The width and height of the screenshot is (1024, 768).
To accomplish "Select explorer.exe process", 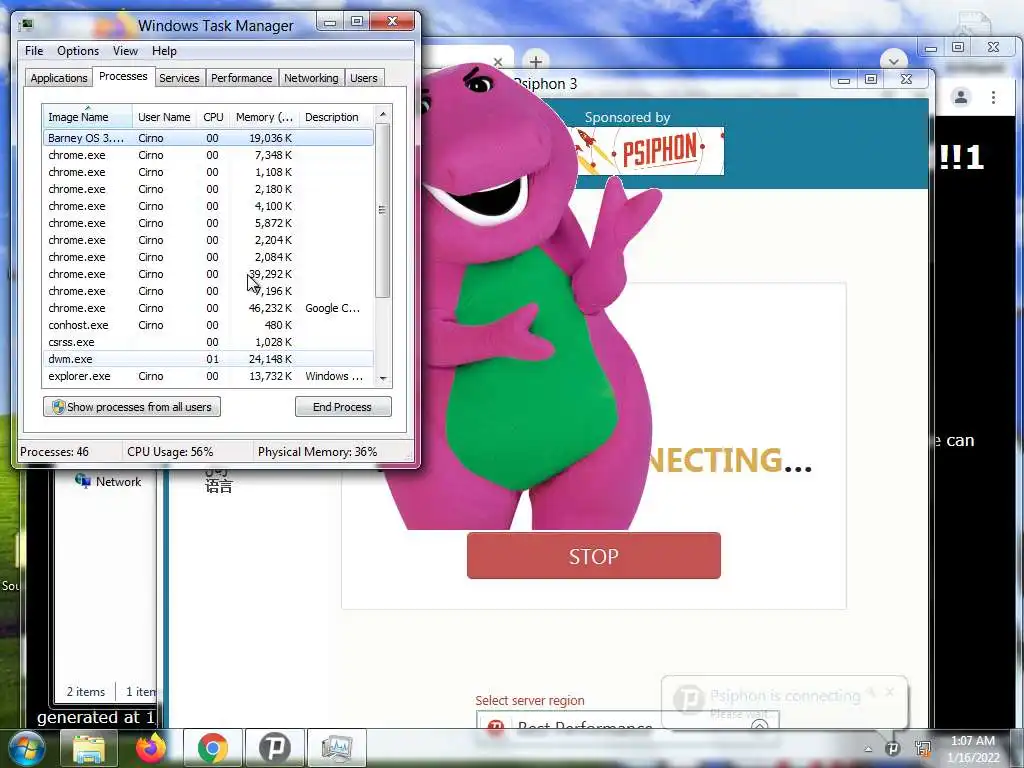I will tap(208, 376).
